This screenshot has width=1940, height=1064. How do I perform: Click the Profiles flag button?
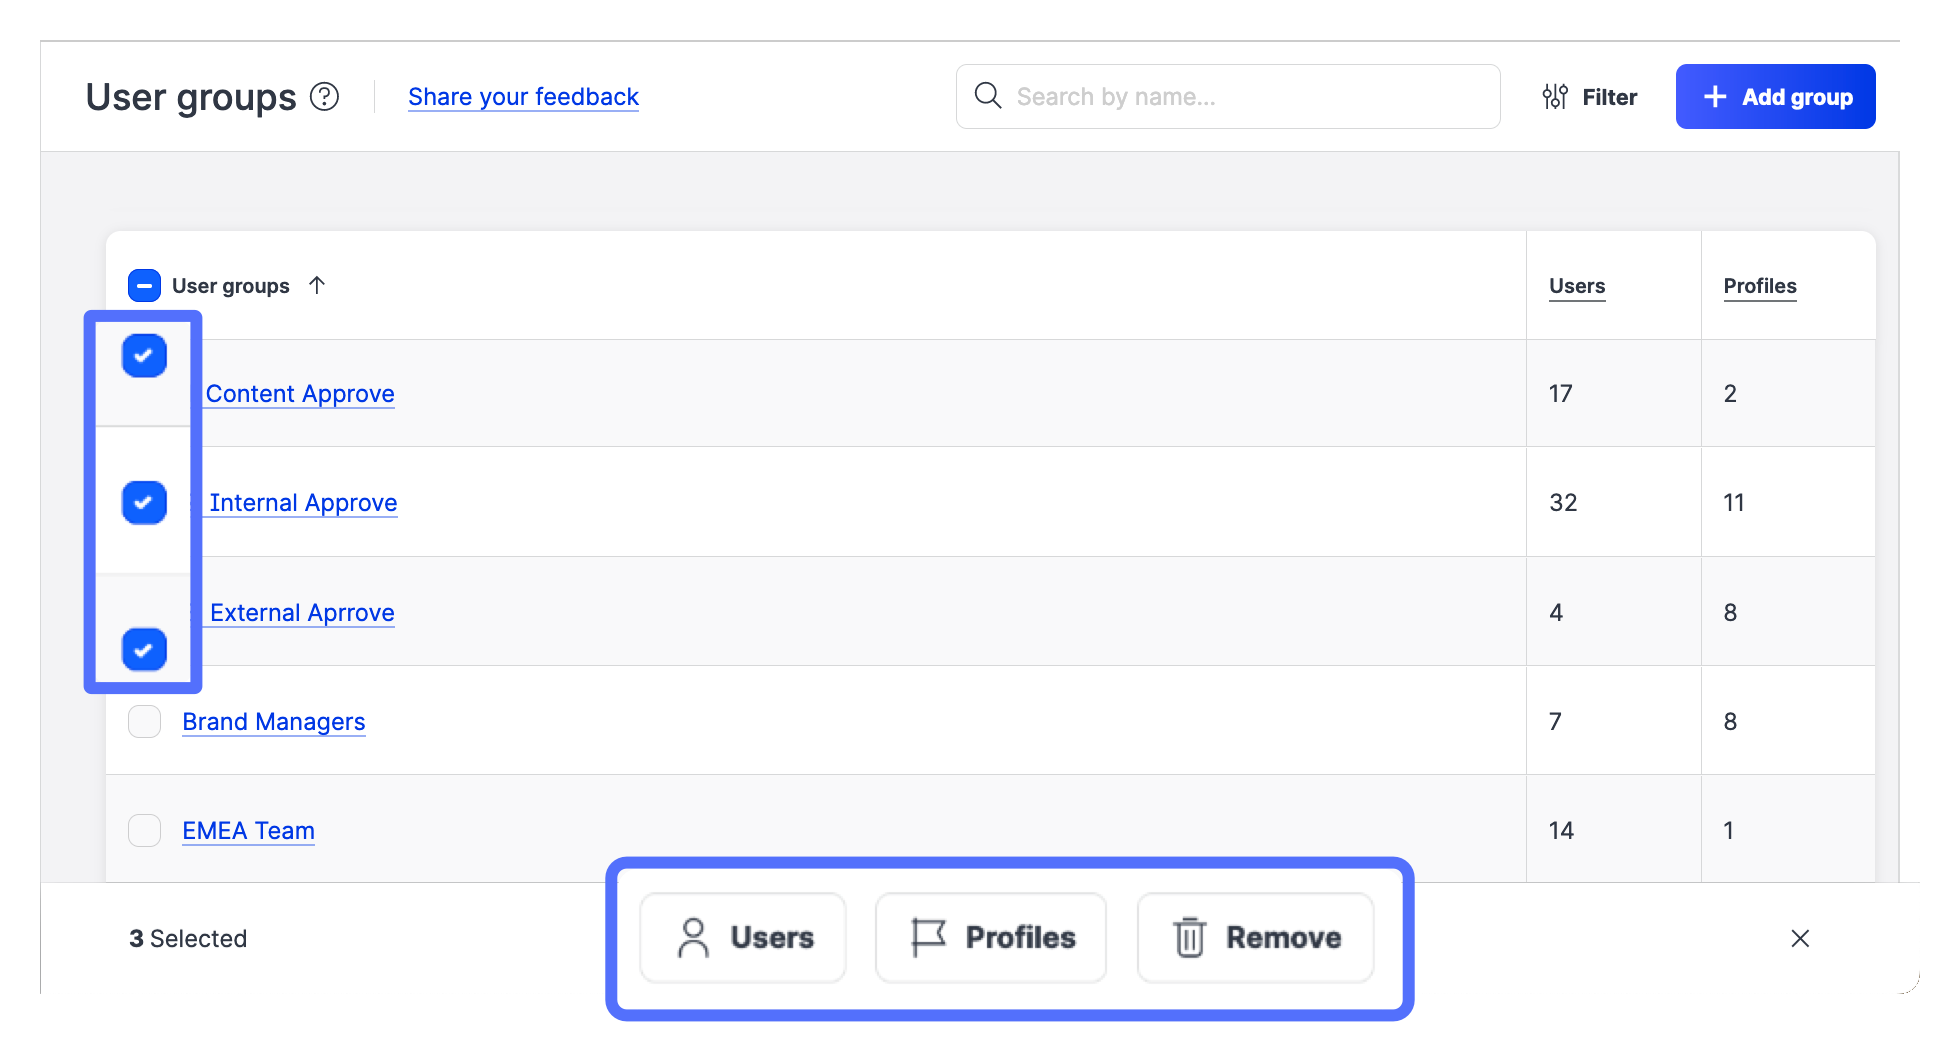991,938
